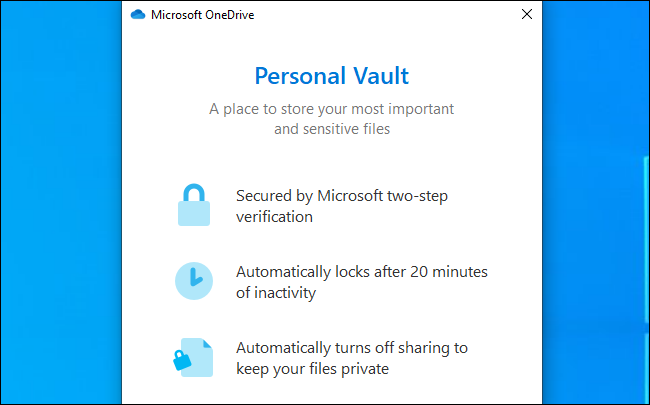Click the 'of inactivity' text

pyautogui.click(x=276, y=293)
